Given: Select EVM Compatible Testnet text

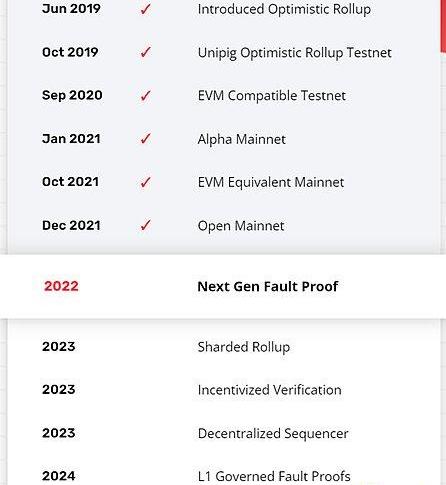Looking at the screenshot, I should click(272, 96).
